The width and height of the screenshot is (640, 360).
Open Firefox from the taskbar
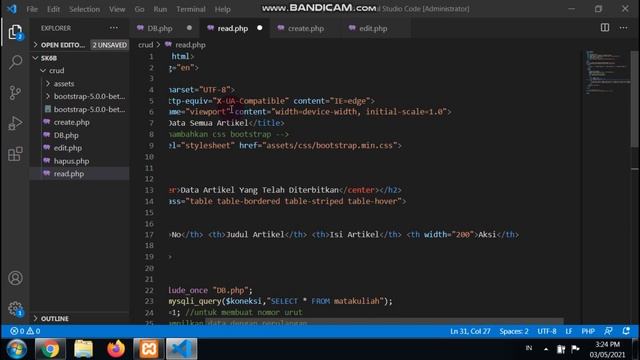click(116, 349)
